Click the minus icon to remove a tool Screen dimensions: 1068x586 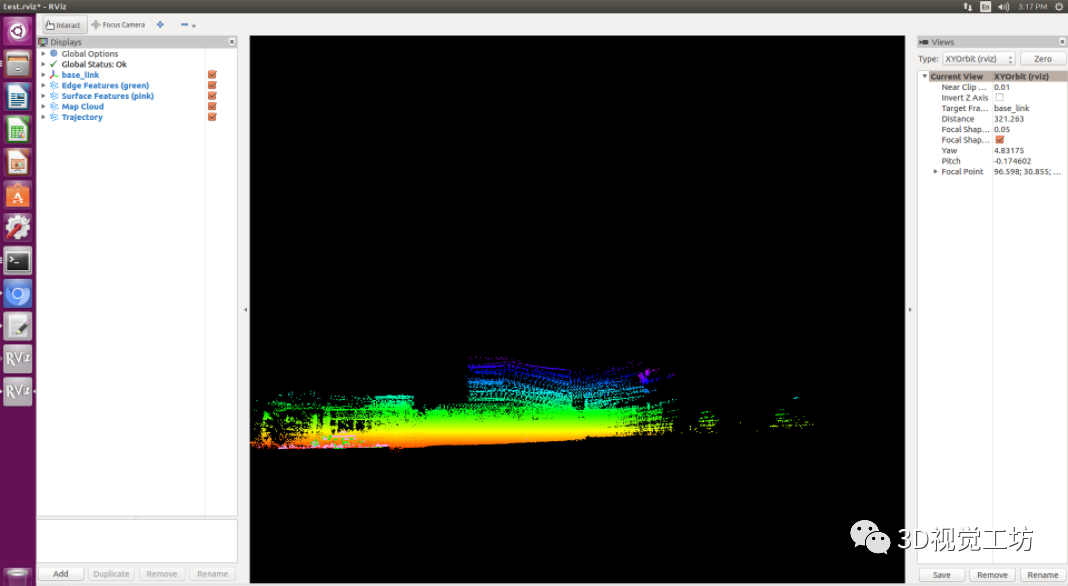(x=184, y=25)
